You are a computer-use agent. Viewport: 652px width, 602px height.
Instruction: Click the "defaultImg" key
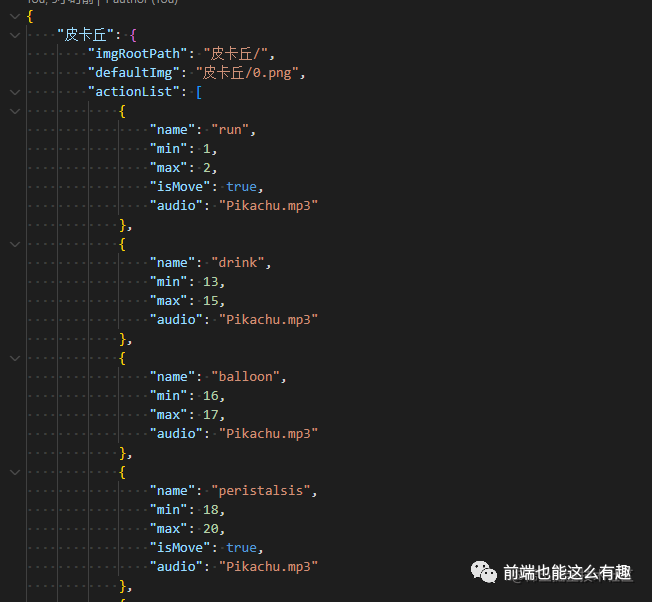pos(134,73)
